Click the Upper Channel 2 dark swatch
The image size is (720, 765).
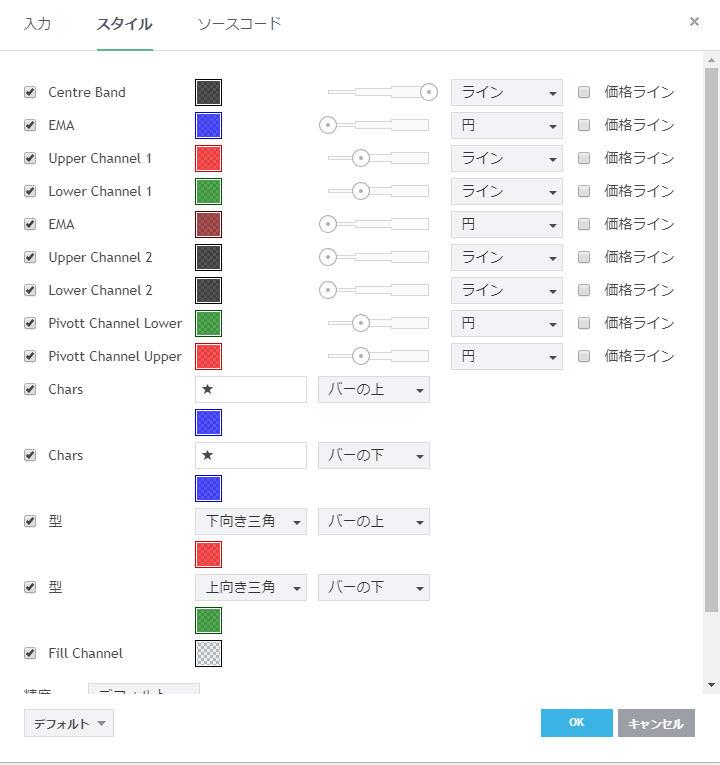tap(208, 257)
